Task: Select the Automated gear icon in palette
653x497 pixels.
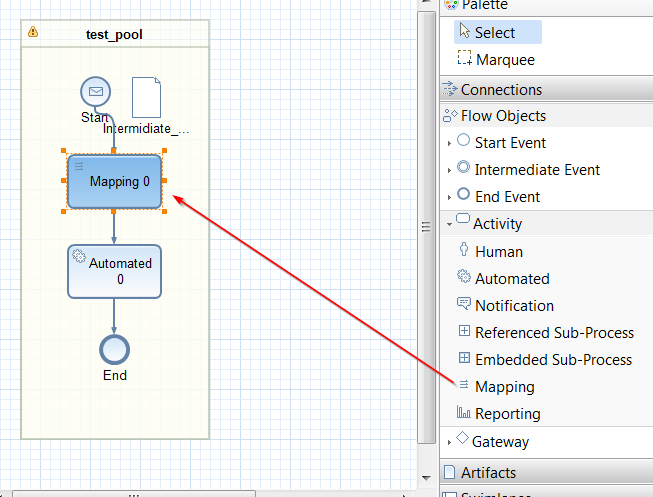Action: (464, 276)
